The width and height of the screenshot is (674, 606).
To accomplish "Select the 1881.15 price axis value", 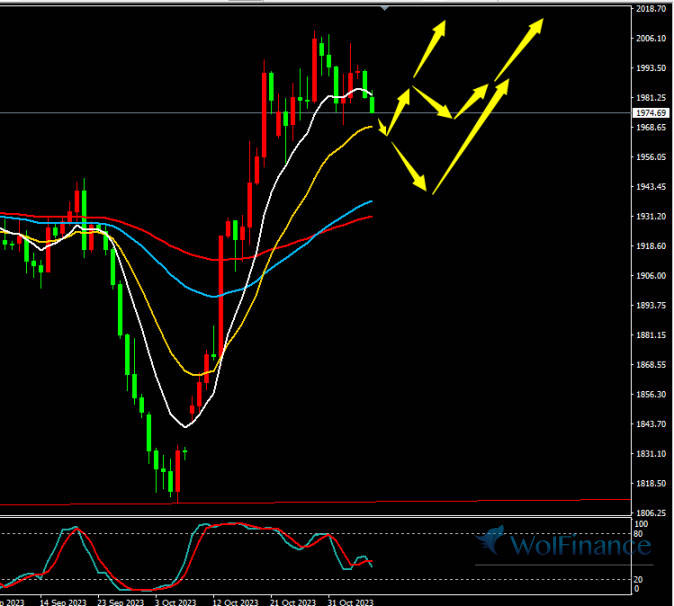I will pos(651,335).
